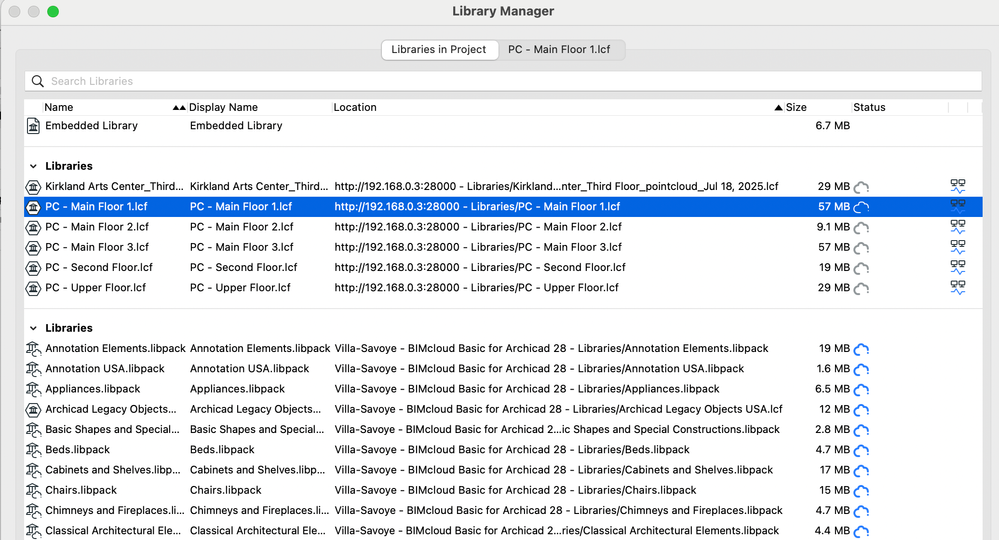
Task: Click Kirkland Arts Center library icon
Action: click(x=33, y=187)
